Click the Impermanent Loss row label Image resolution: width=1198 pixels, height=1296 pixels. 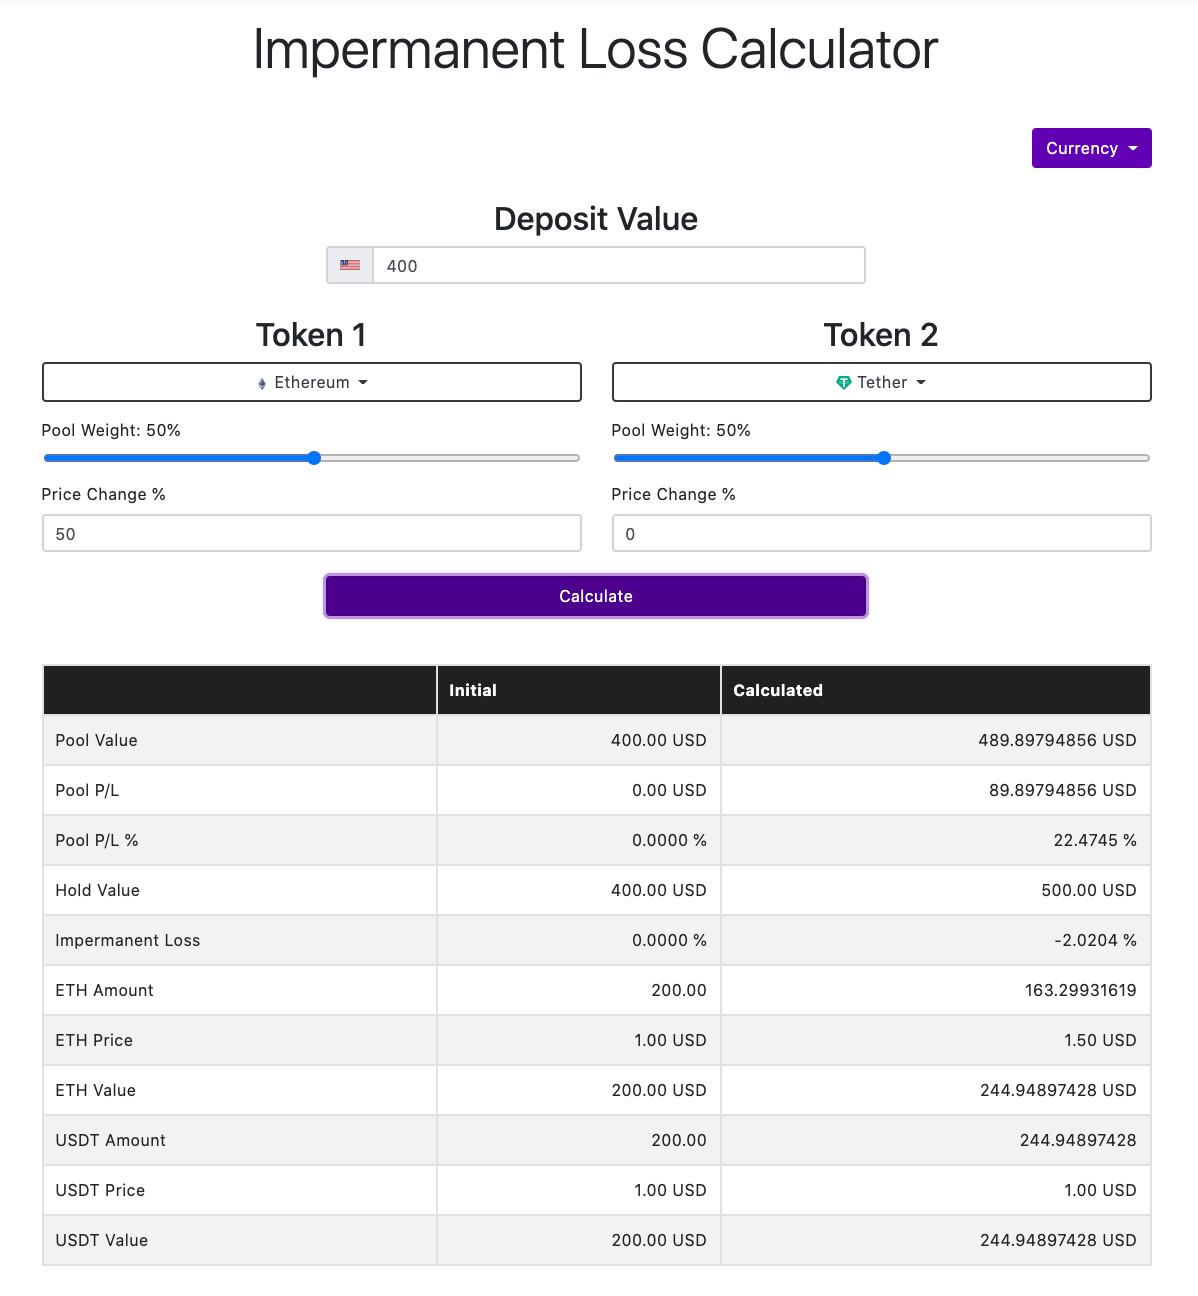coord(128,940)
